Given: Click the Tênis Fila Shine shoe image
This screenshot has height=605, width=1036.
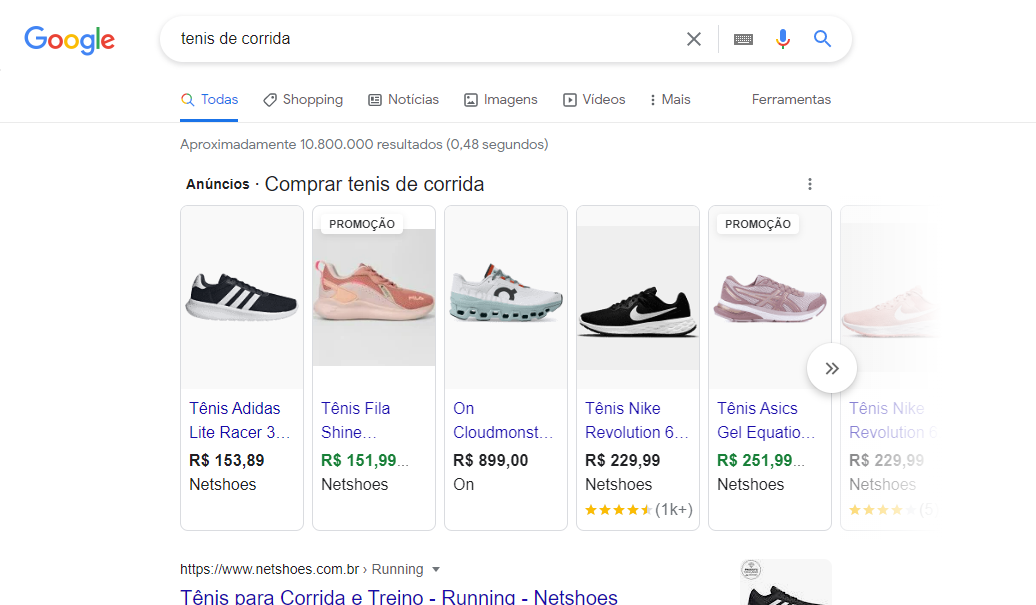Looking at the screenshot, I should pos(374,297).
